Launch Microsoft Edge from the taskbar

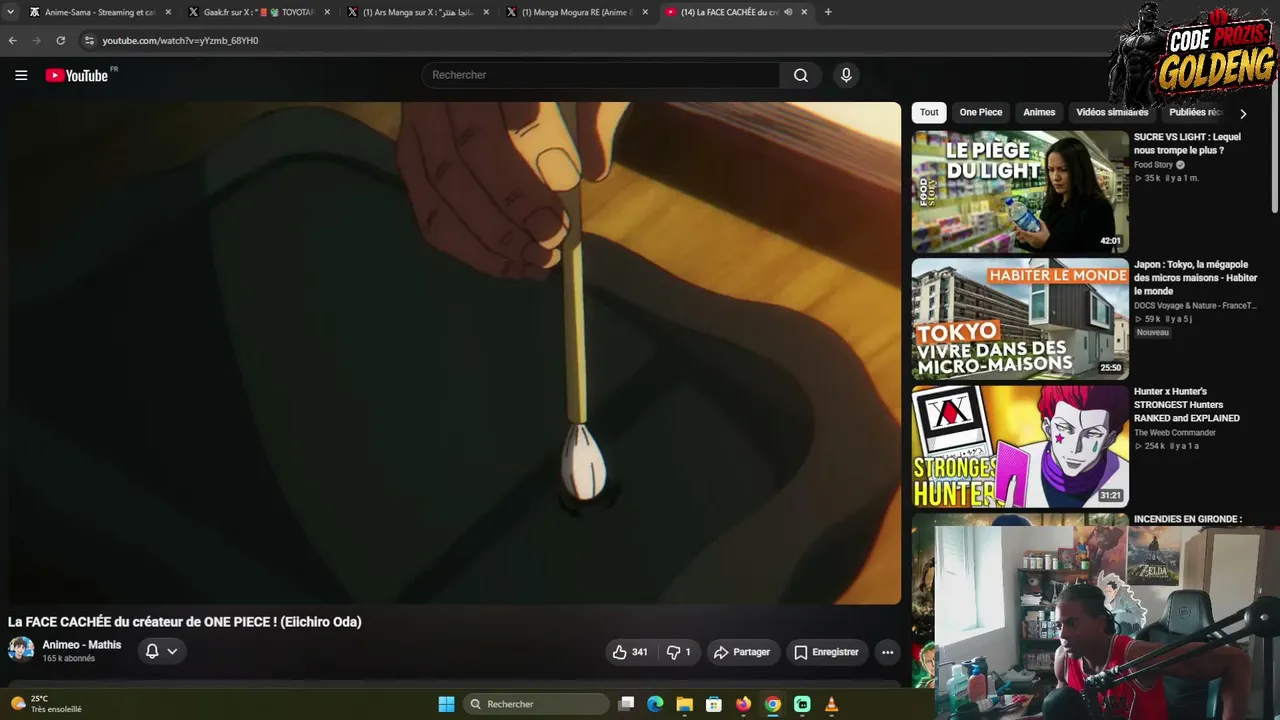click(655, 704)
